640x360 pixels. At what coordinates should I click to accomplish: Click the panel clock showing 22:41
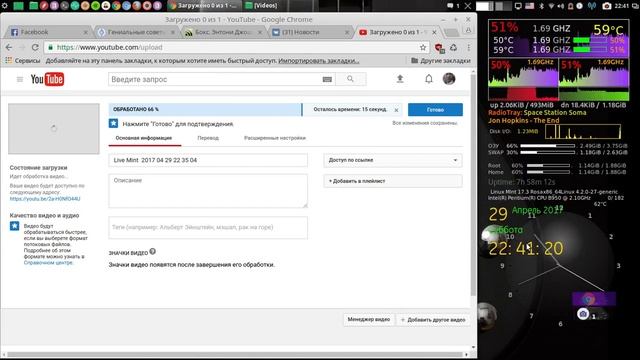coord(621,6)
